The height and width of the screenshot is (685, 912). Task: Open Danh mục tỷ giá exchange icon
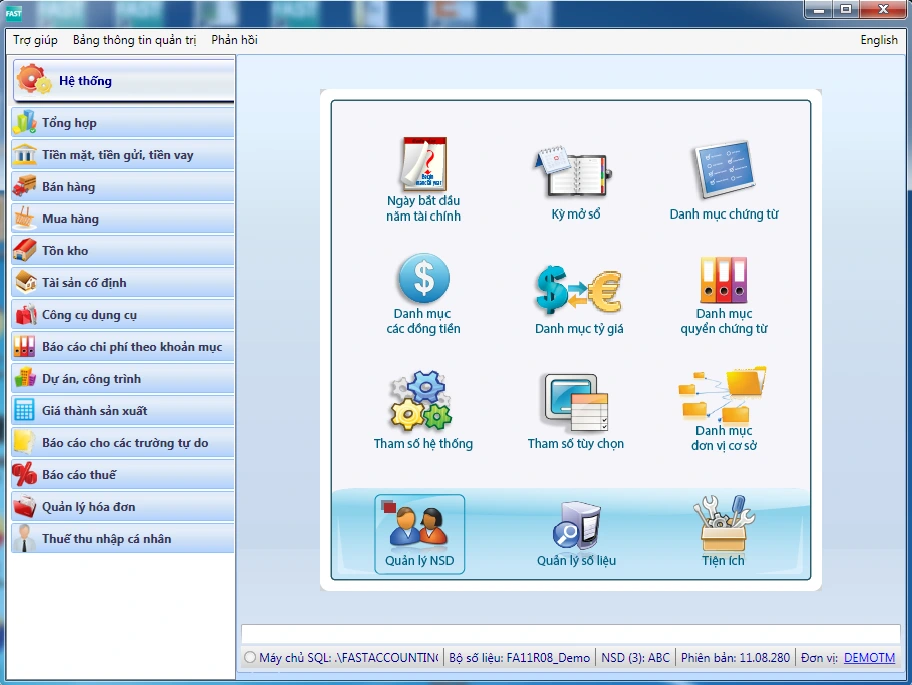coord(578,290)
